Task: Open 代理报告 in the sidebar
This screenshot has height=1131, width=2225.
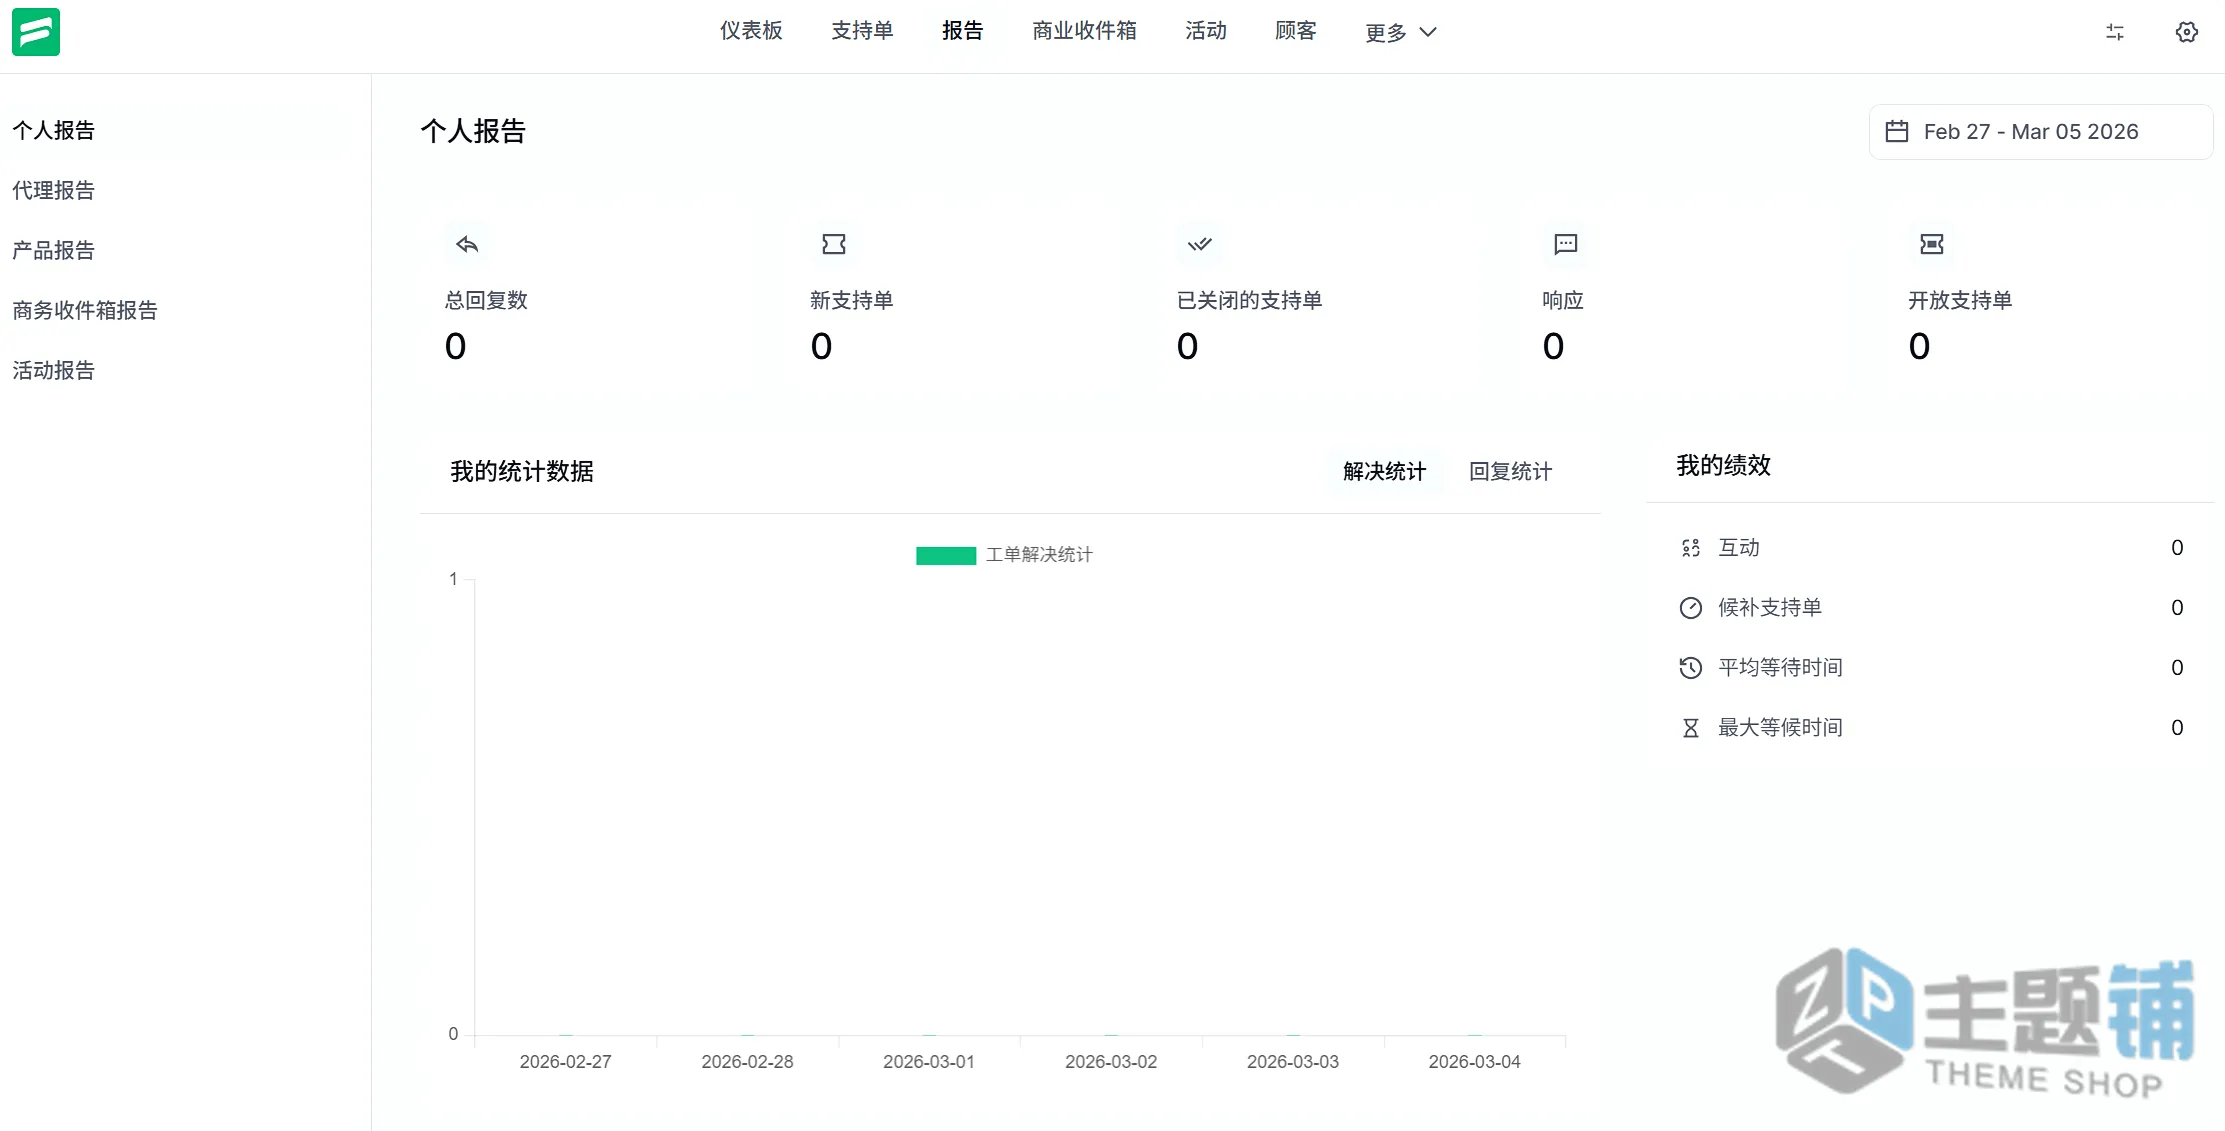Action: (x=53, y=190)
